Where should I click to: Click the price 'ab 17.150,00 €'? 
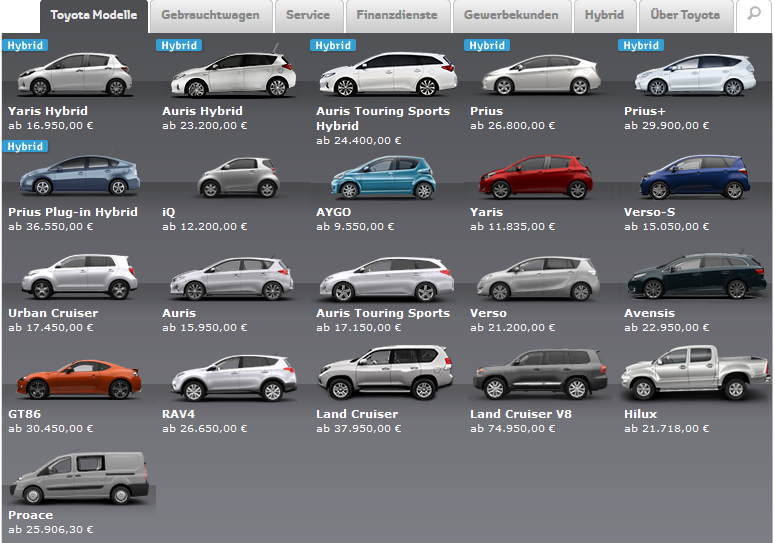359,328
